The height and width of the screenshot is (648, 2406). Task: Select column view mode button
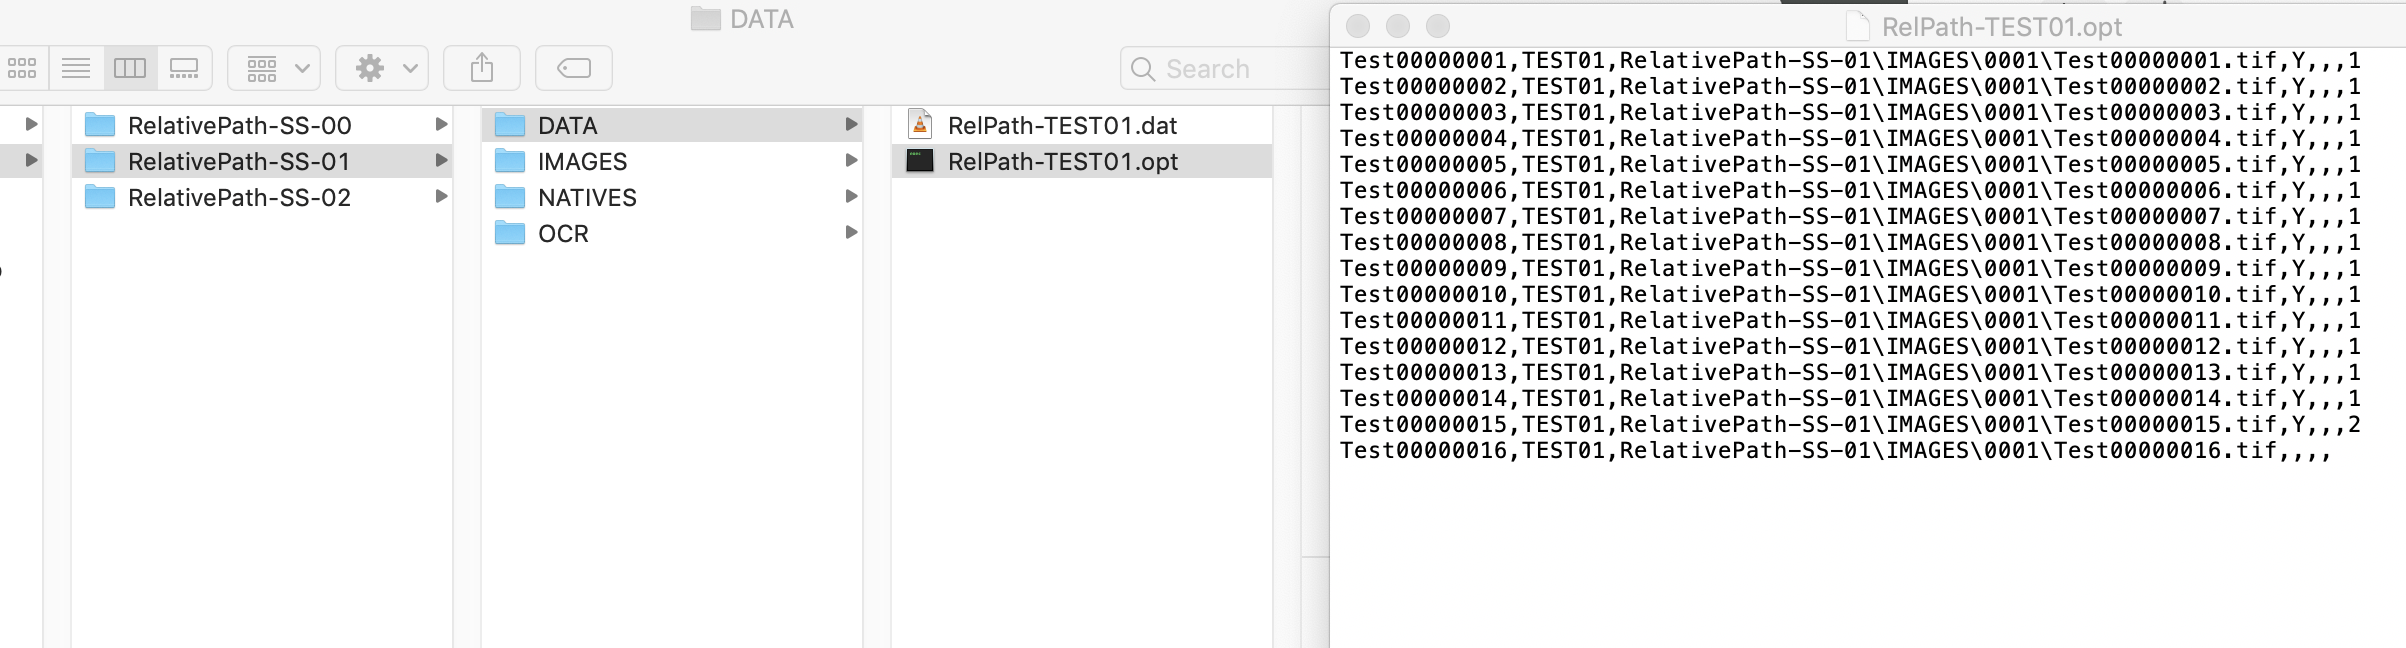[130, 68]
